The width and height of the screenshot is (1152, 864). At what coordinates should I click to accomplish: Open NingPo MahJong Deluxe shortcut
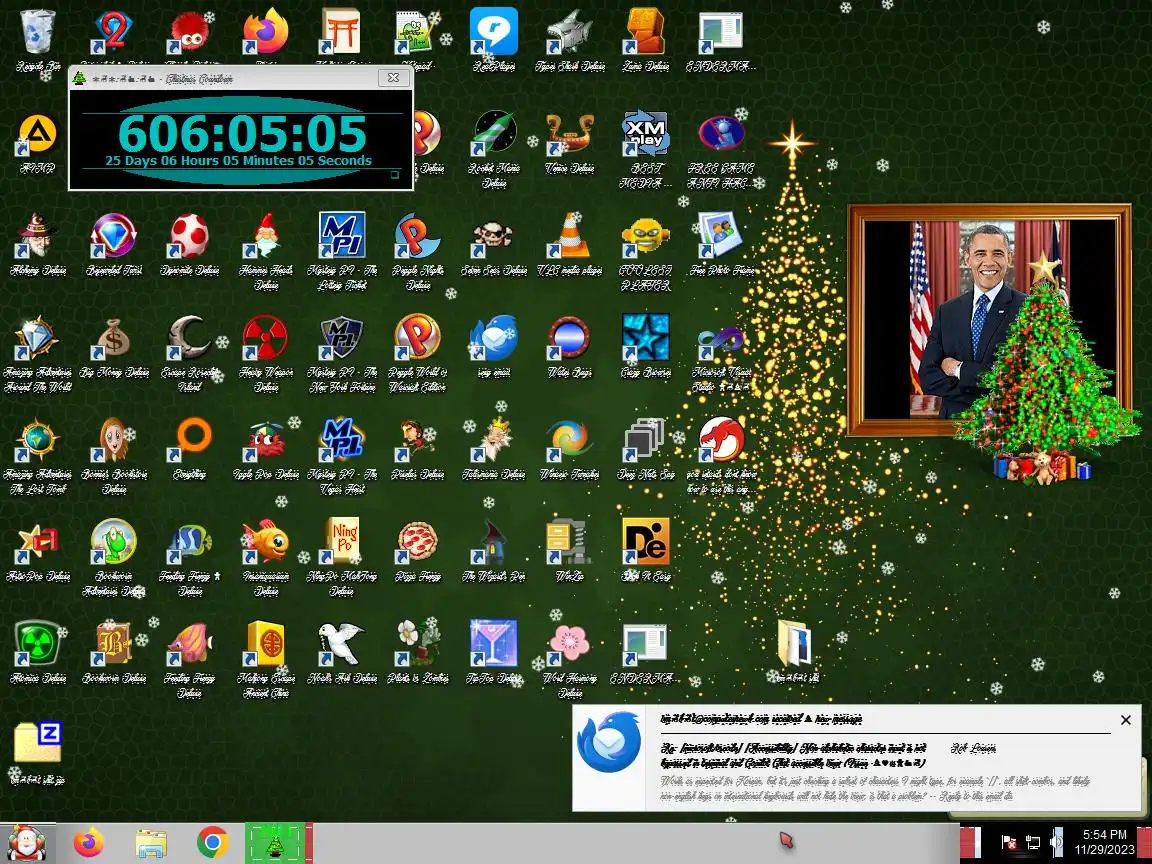(x=342, y=543)
